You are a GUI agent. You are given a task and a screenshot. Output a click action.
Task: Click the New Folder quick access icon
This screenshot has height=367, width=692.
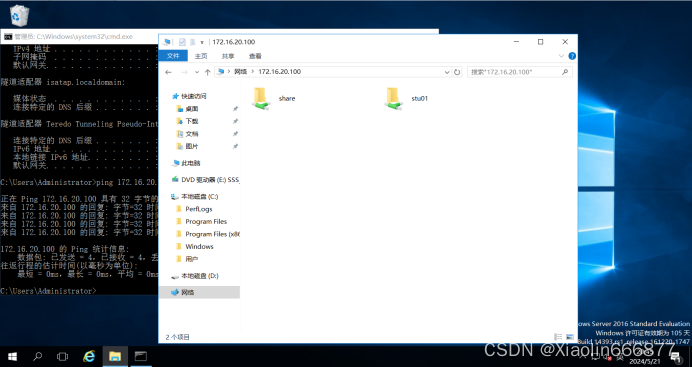pos(192,42)
